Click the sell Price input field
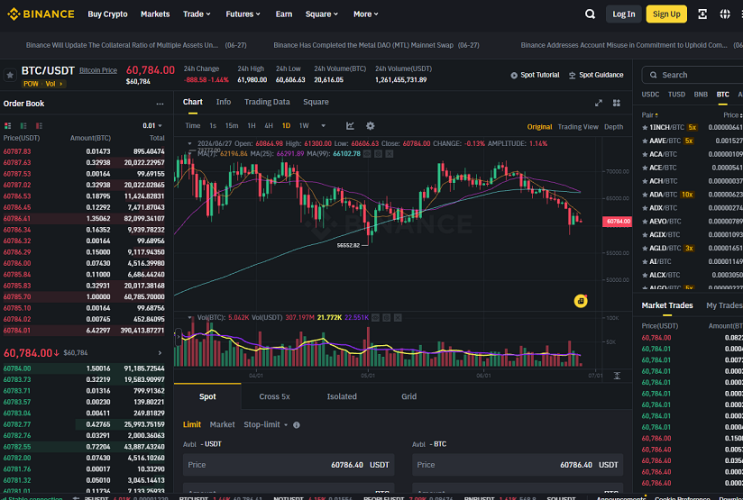 tap(517, 465)
